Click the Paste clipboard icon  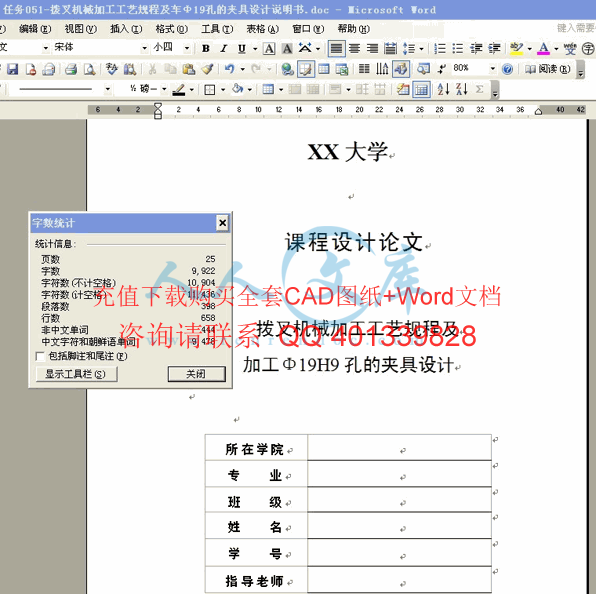click(x=189, y=69)
